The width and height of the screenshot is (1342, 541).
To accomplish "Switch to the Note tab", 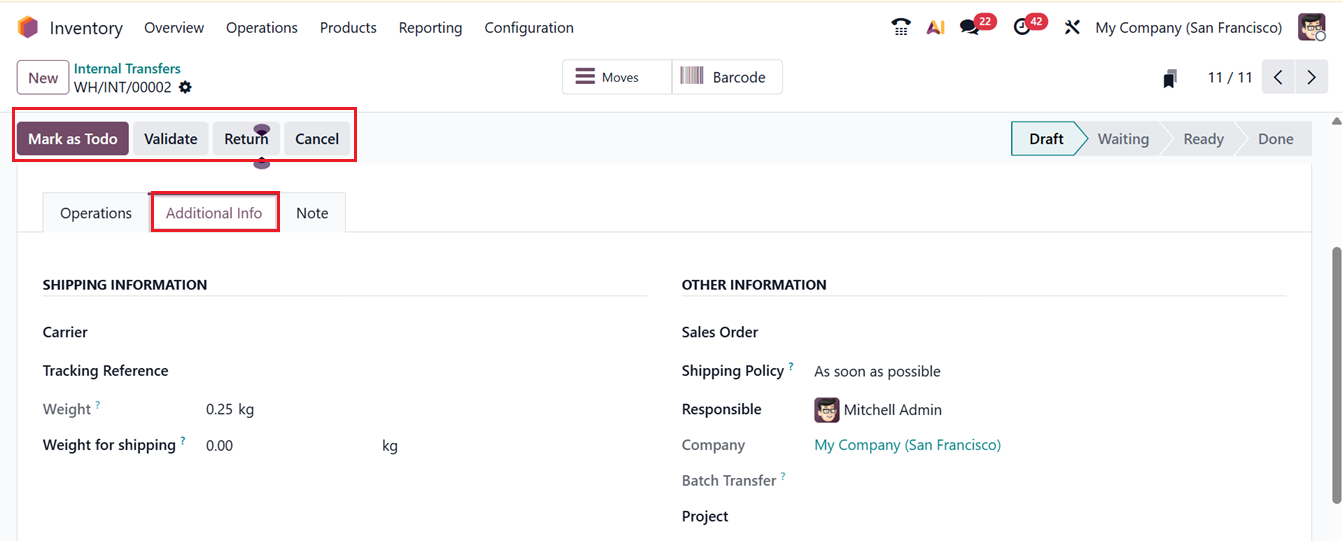I will pyautogui.click(x=312, y=213).
